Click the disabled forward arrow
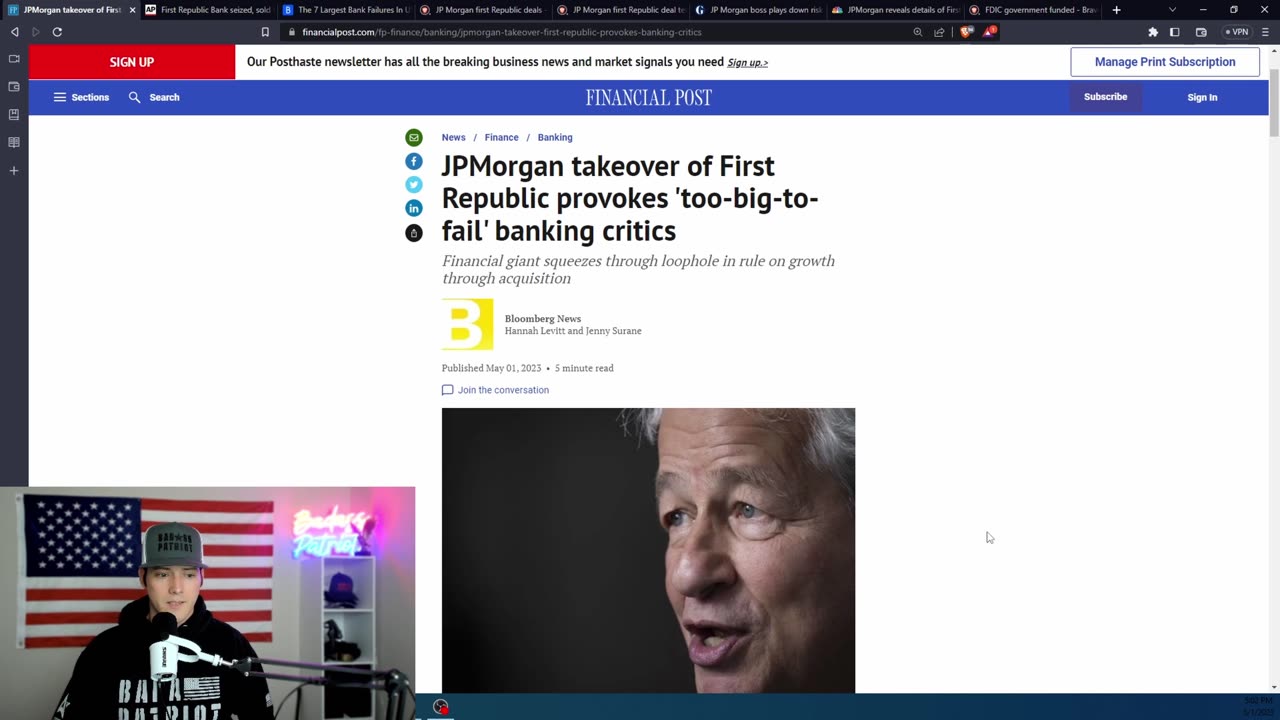This screenshot has width=1280, height=720. (35, 32)
